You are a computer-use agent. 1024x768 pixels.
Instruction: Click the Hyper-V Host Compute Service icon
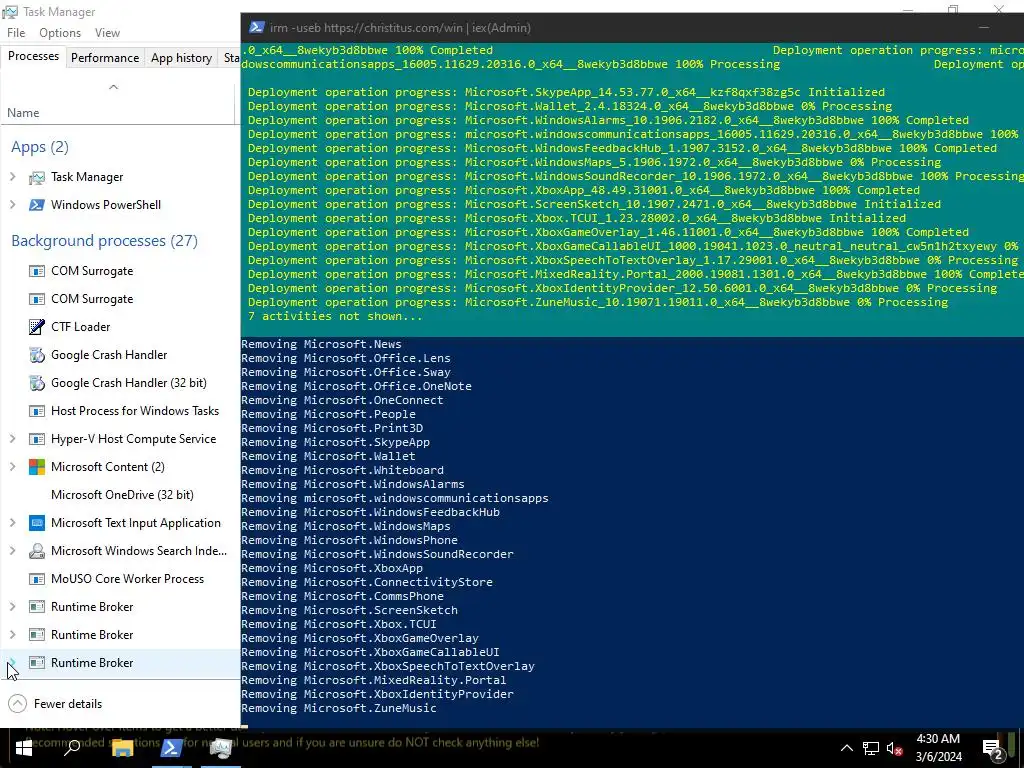(x=37, y=439)
